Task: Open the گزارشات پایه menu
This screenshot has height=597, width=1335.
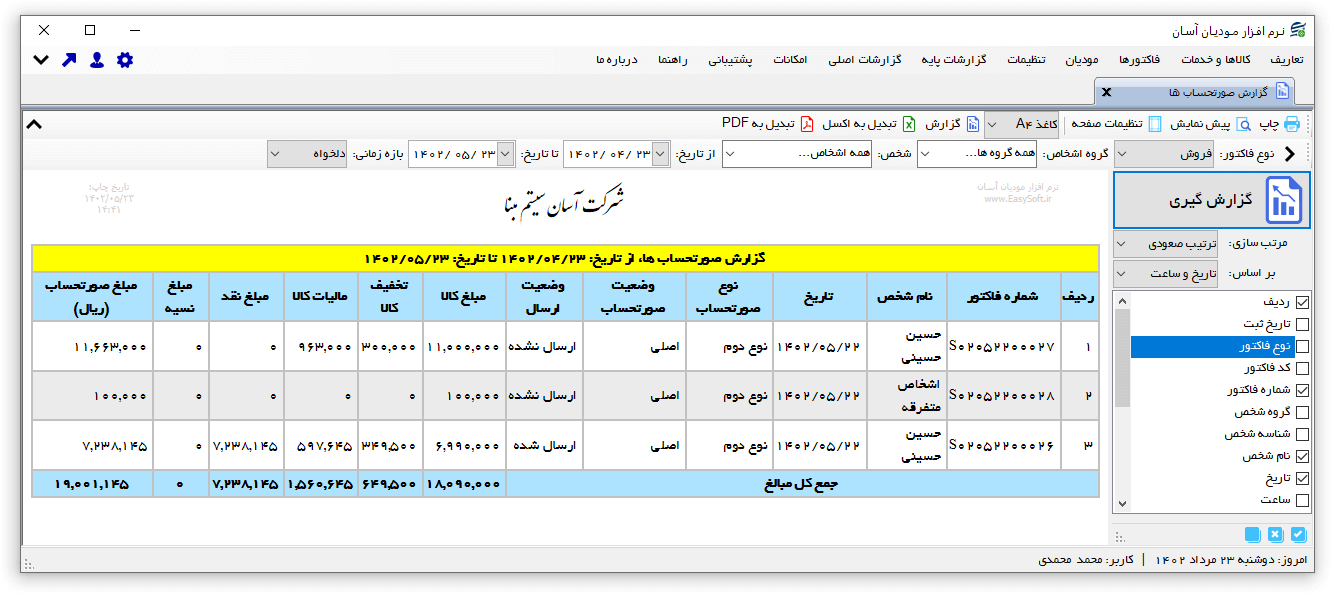Action: [x=953, y=60]
